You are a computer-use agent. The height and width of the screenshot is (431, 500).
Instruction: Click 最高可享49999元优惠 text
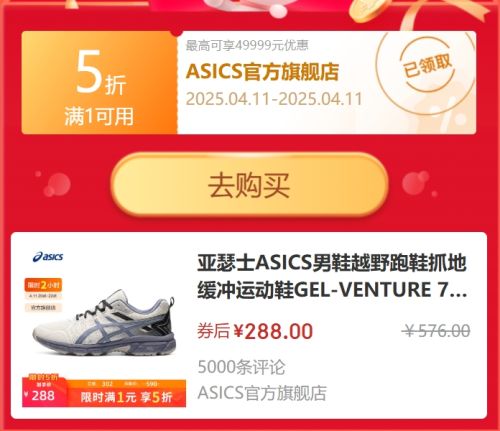click(247, 46)
